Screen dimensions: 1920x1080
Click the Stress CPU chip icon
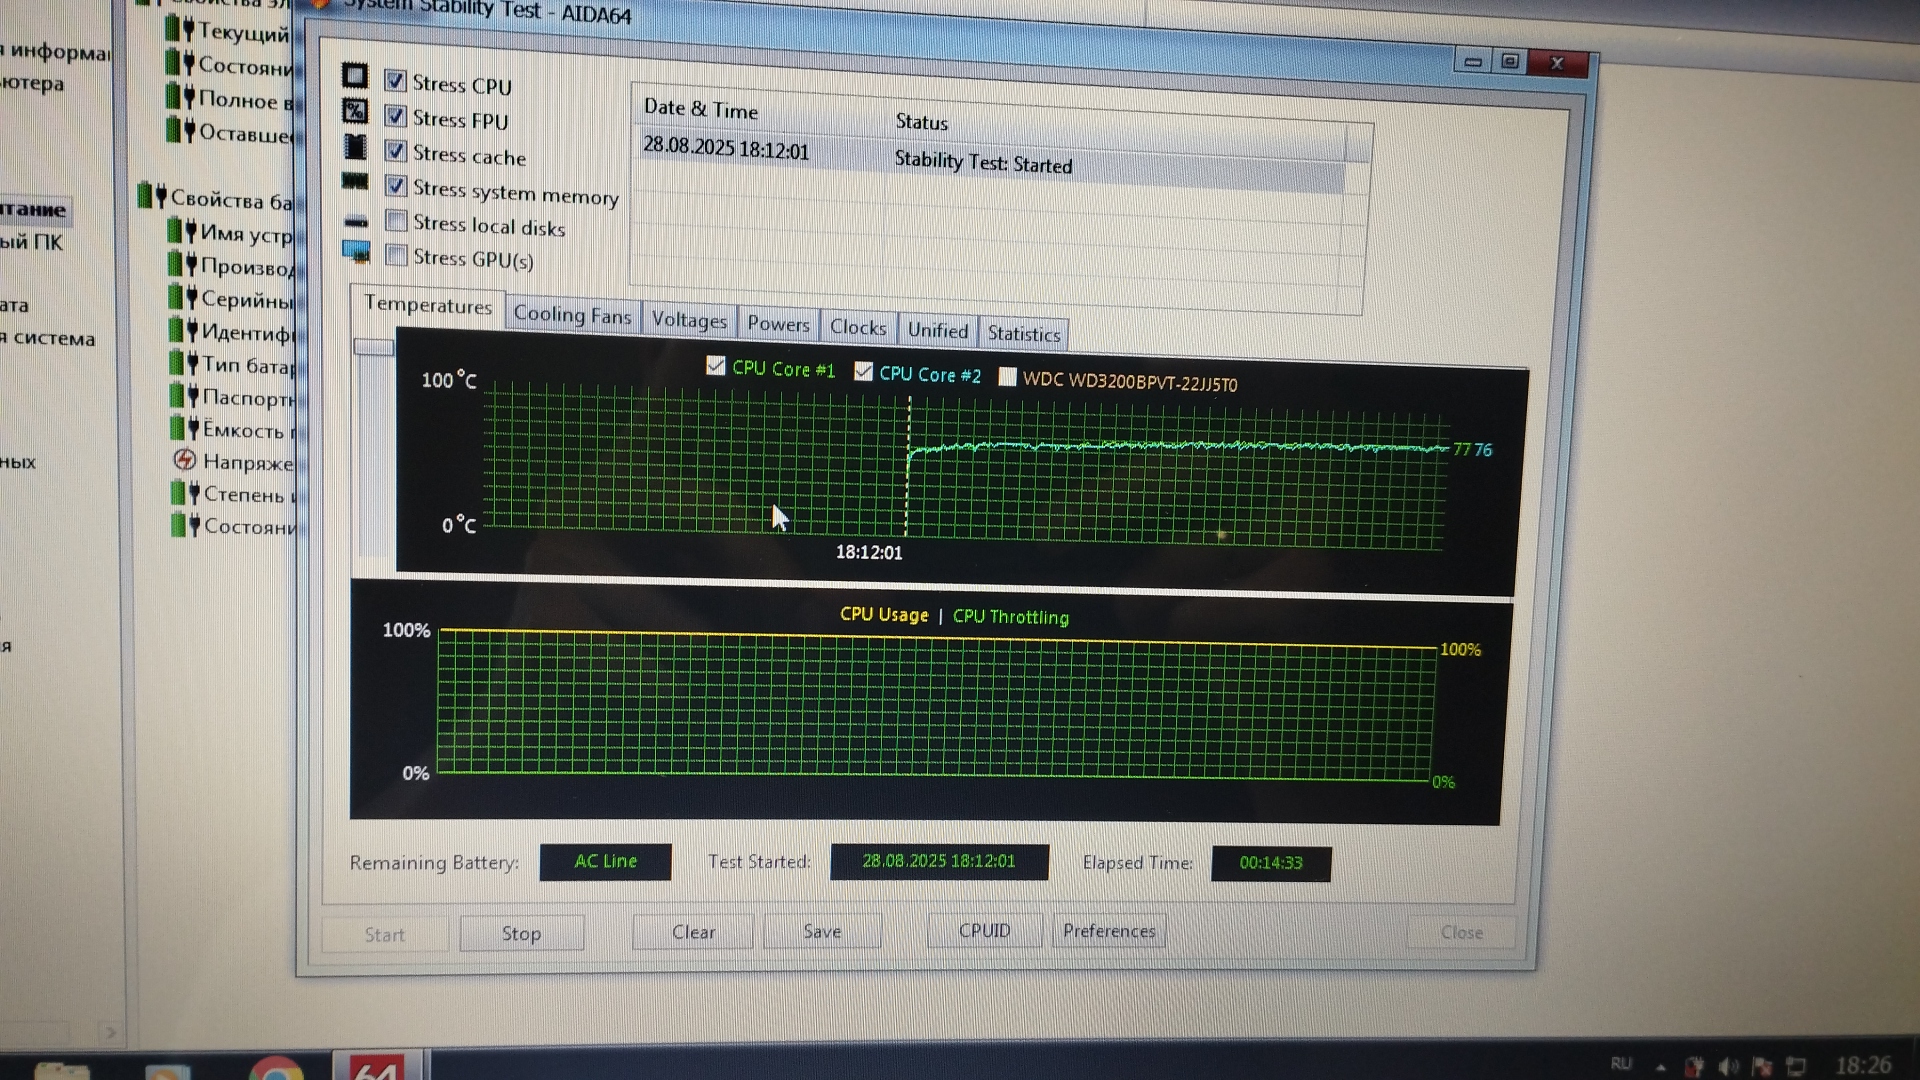[x=355, y=77]
